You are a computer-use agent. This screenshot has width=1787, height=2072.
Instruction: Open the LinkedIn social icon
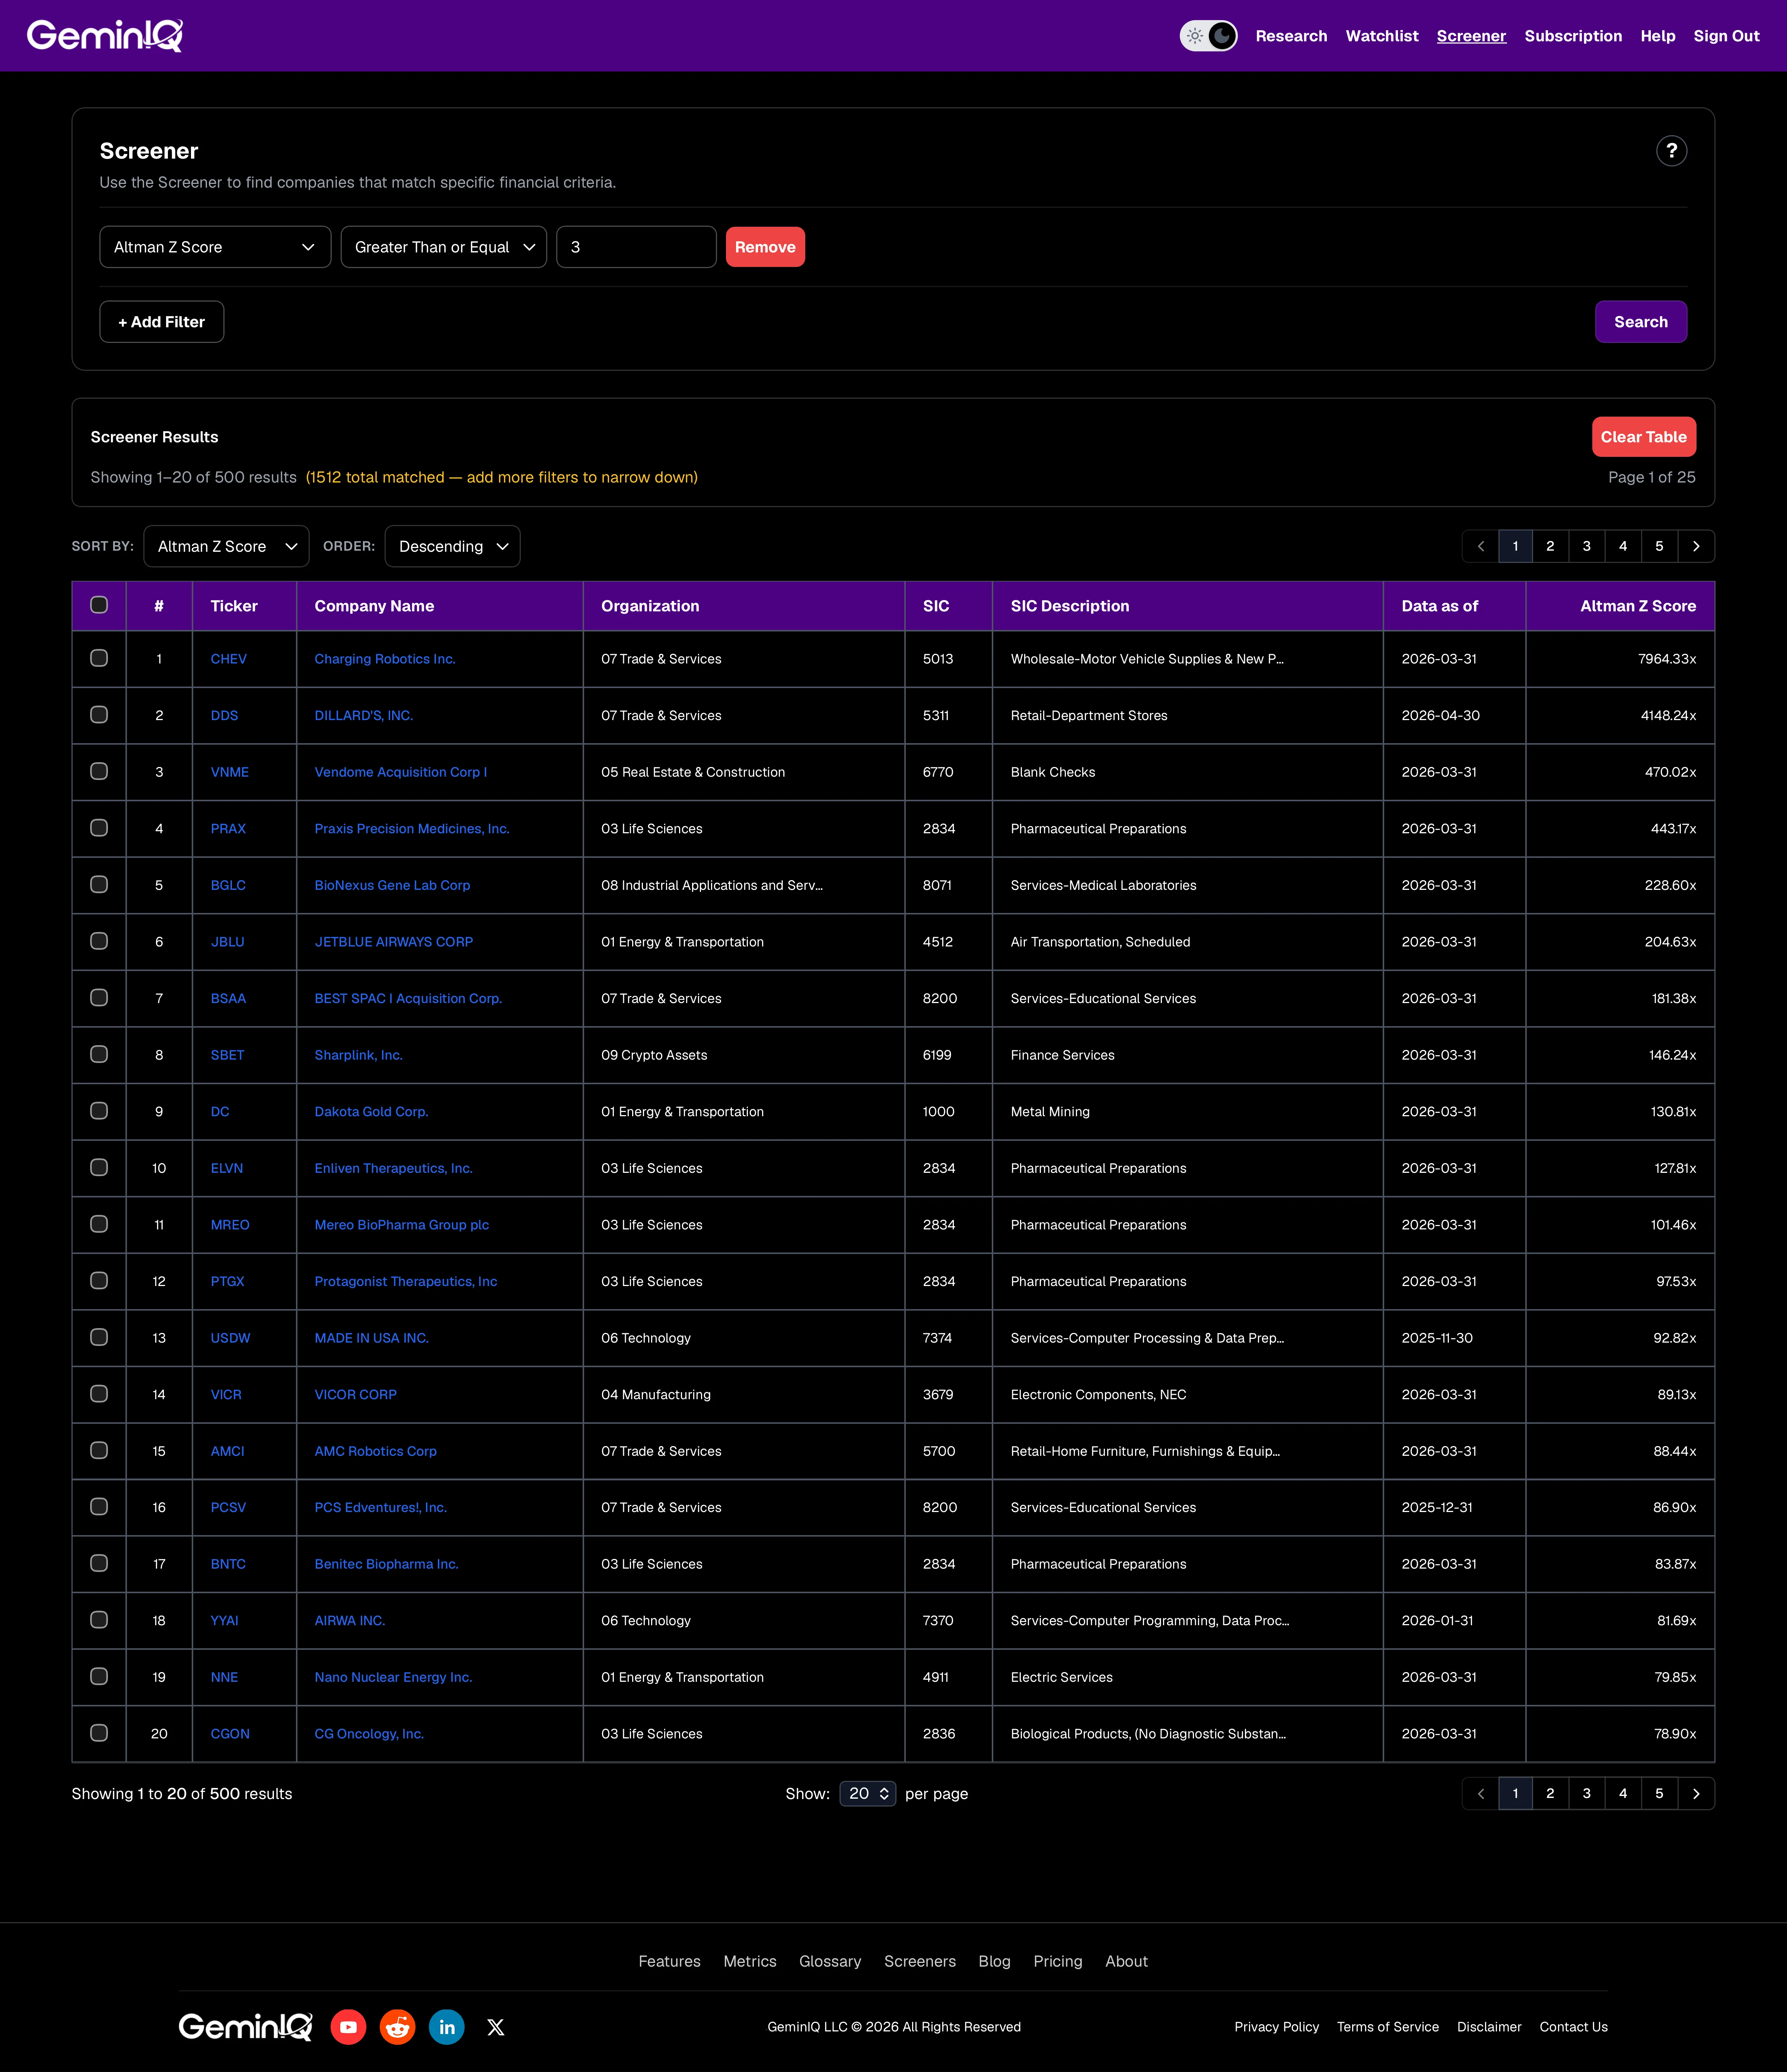coord(447,2027)
